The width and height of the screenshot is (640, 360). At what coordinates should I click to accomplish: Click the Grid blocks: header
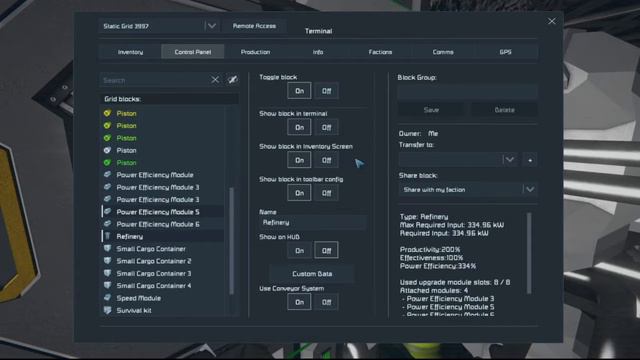tap(169, 99)
